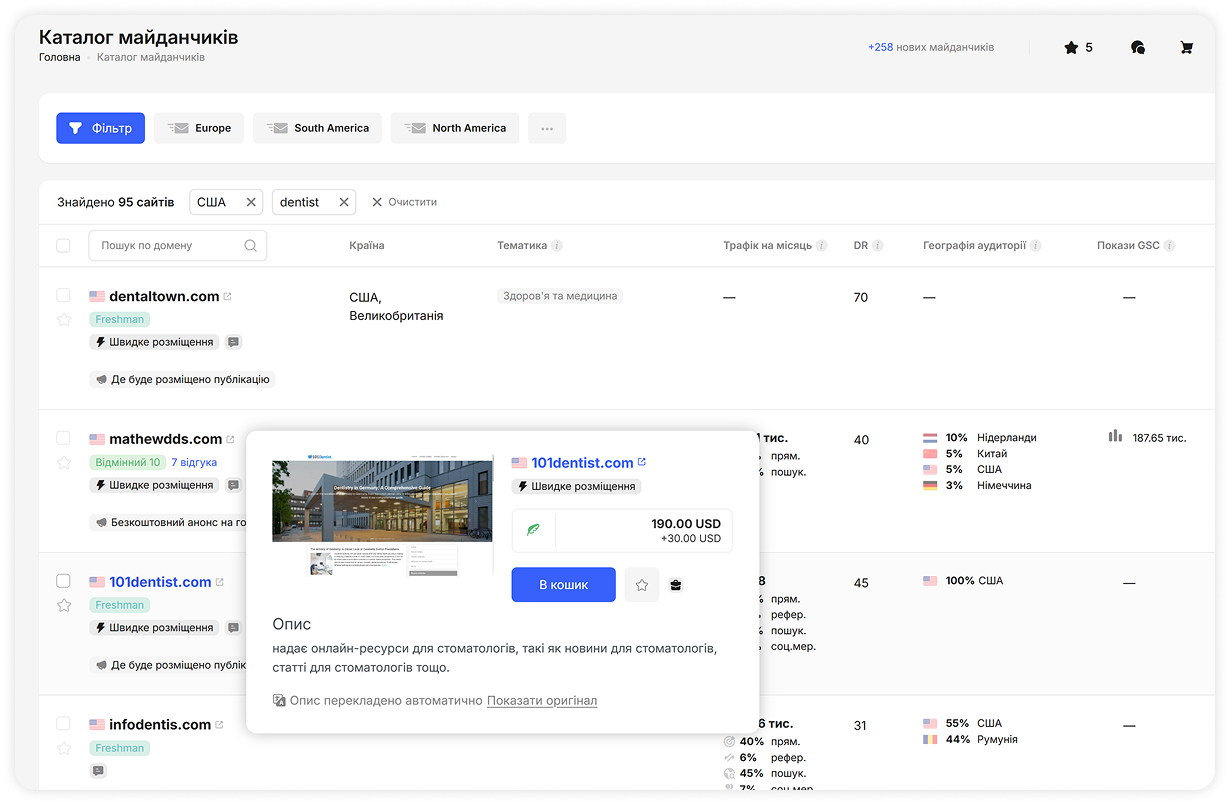The image size is (1230, 805).
Task: Open the chat messages icon
Action: coord(1137,47)
